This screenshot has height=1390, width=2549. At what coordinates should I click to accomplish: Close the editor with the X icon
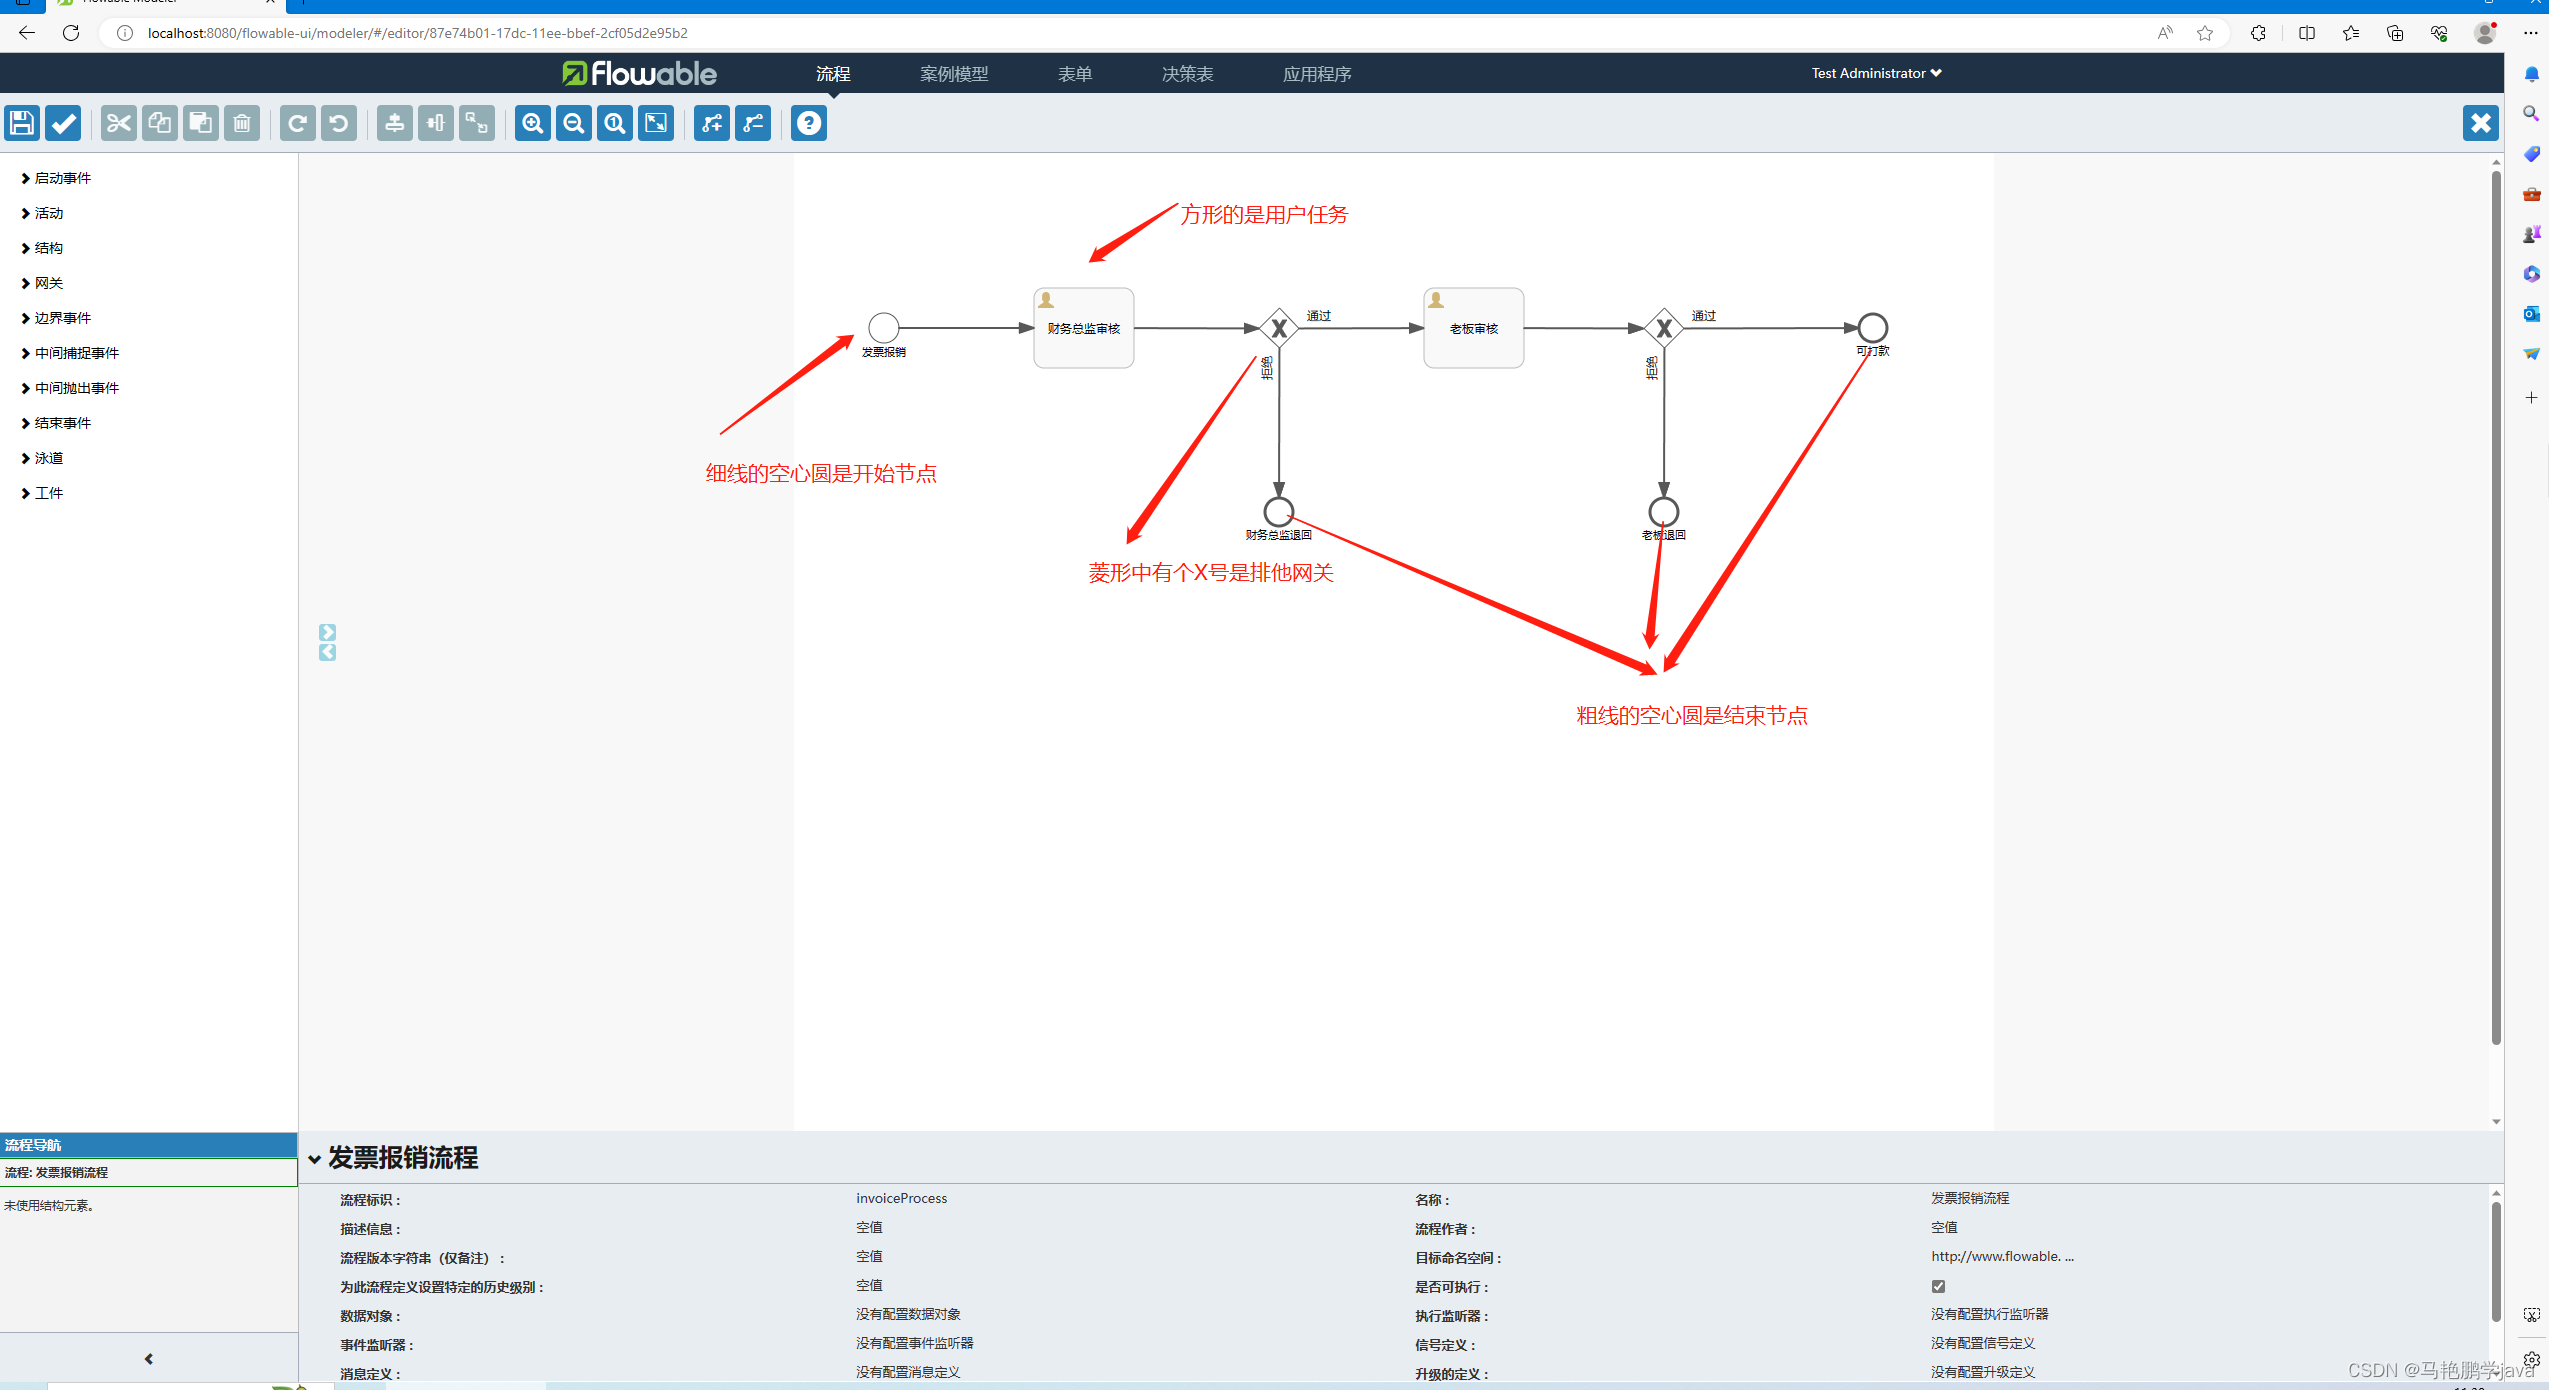click(2481, 123)
